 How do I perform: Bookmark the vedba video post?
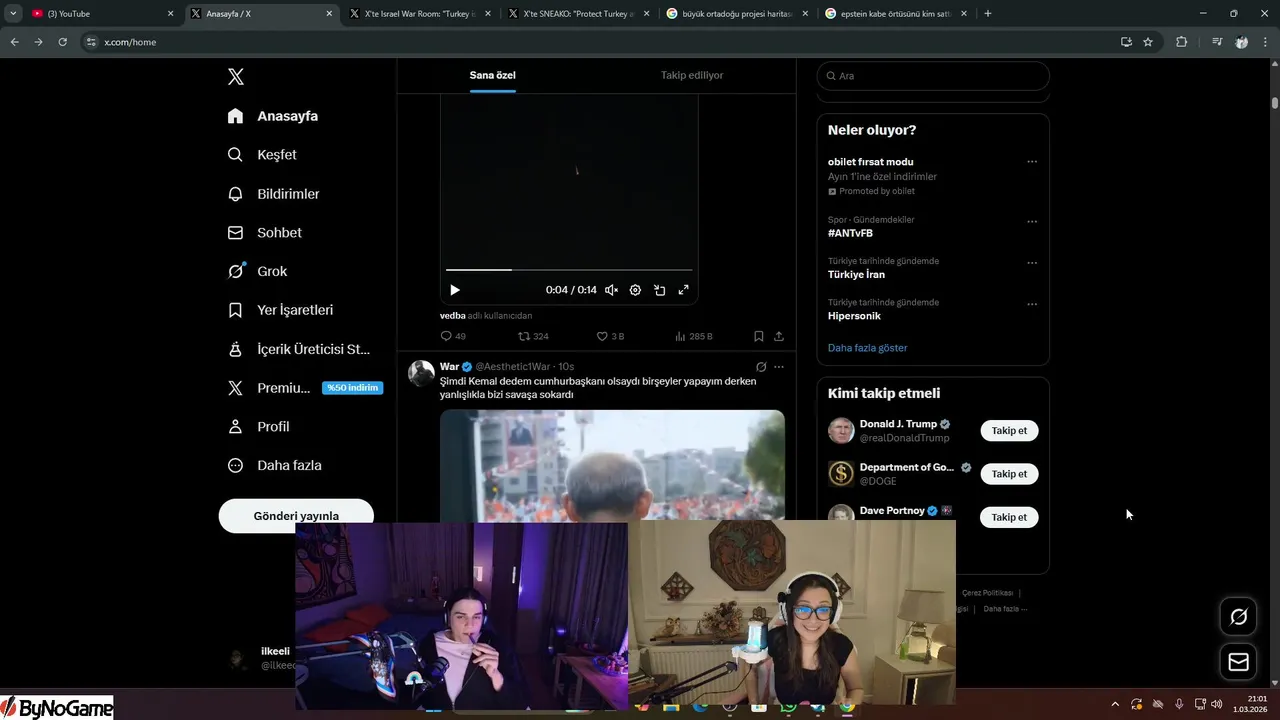(759, 336)
